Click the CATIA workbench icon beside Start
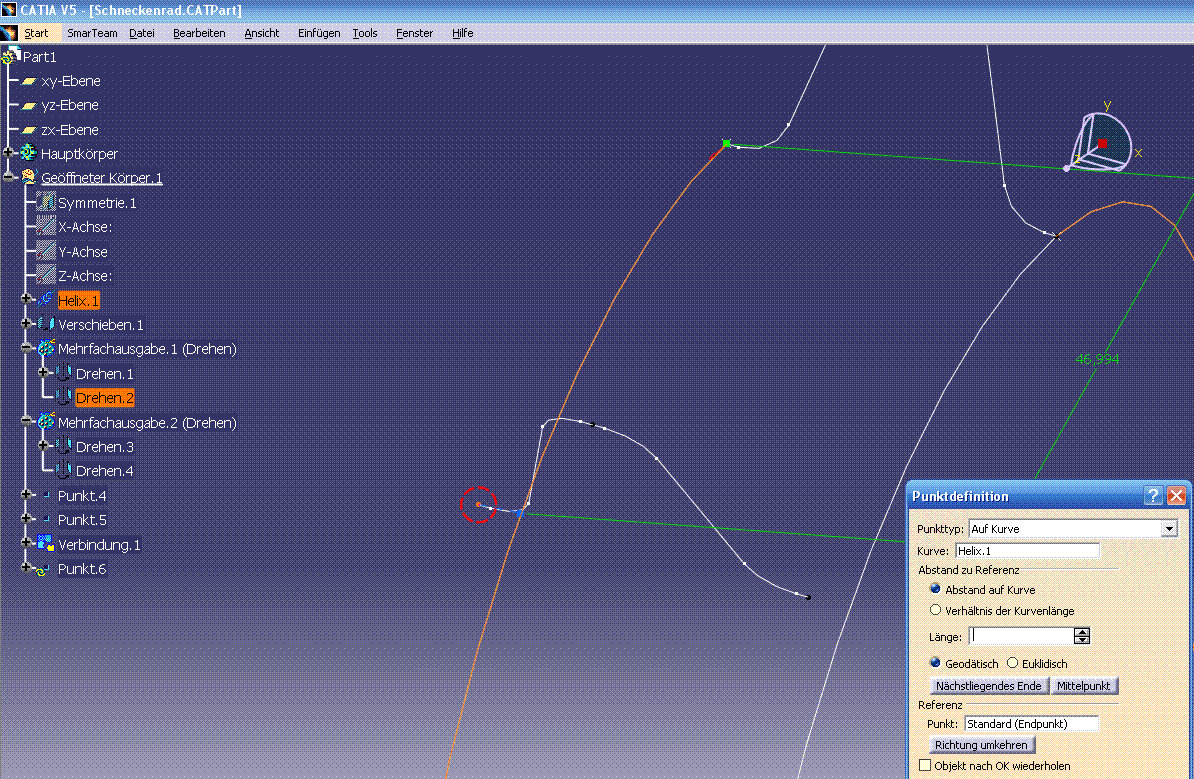 [x=9, y=33]
